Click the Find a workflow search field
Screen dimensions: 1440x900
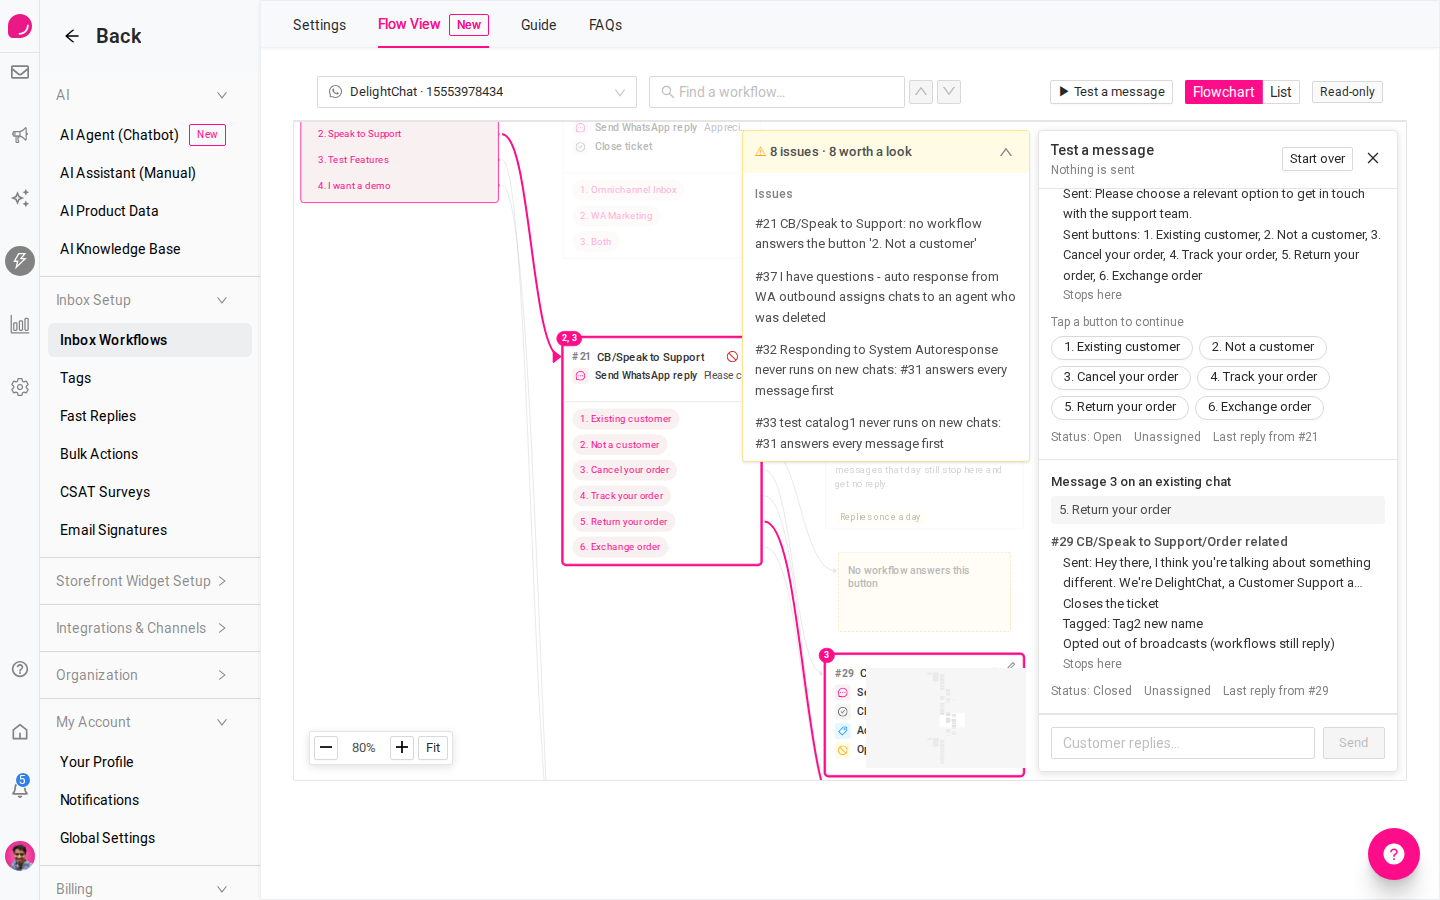[x=777, y=92]
